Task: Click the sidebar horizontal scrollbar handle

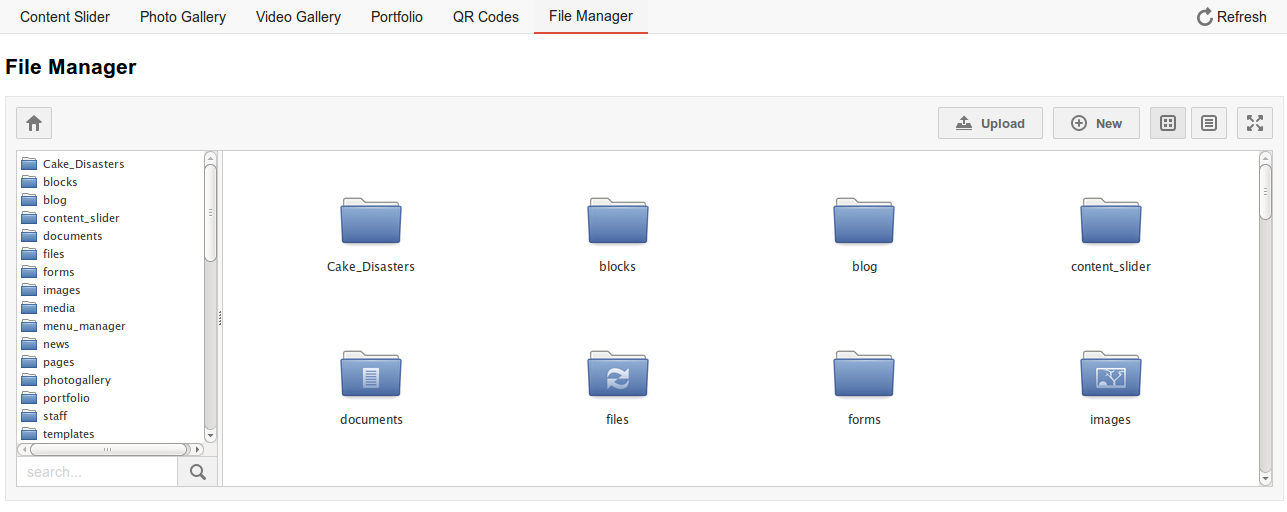Action: point(108,450)
